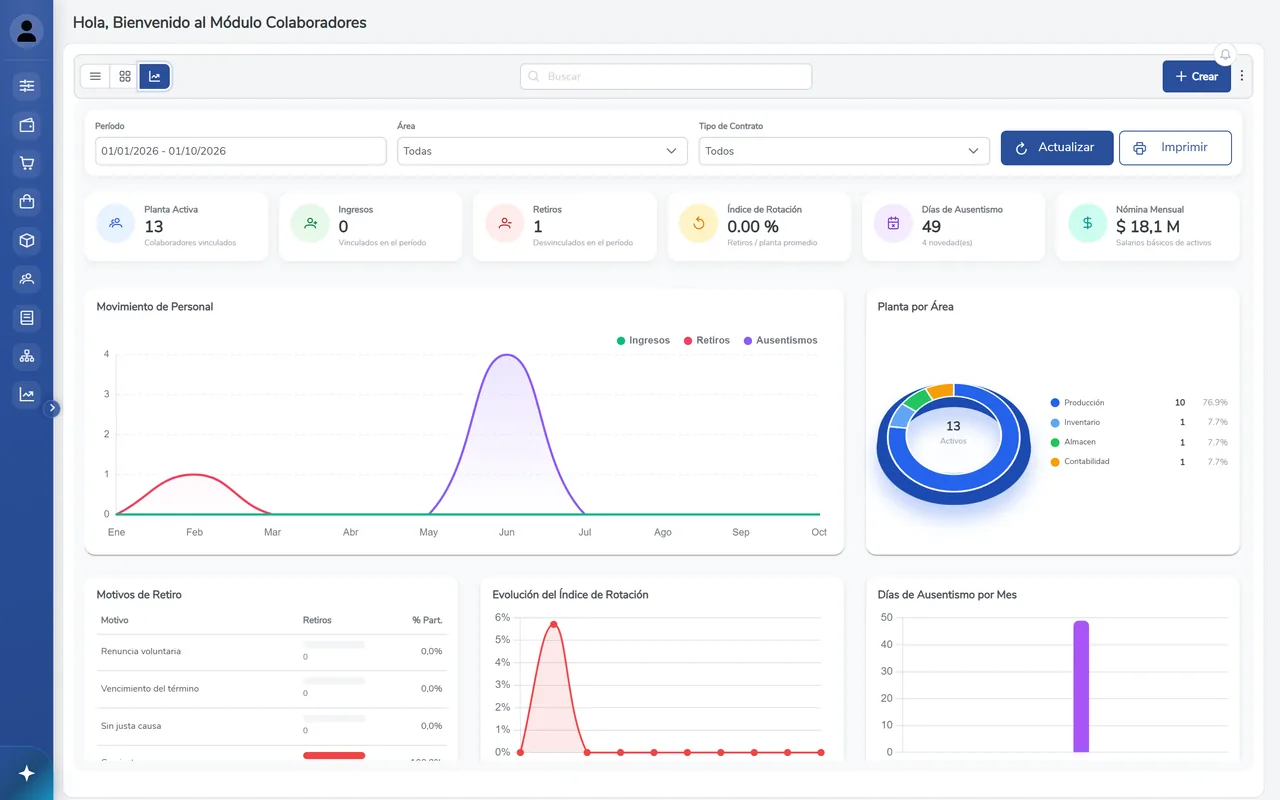Open the trend chart icon in sidebar

pos(27,395)
